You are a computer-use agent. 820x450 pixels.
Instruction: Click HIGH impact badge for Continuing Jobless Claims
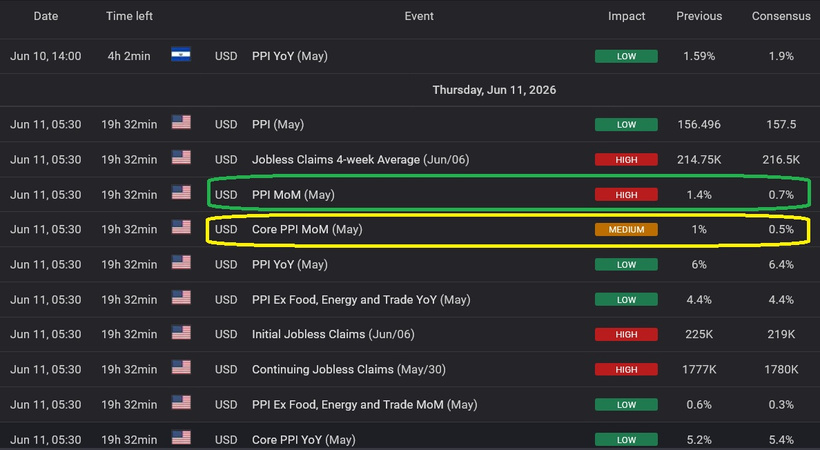click(626, 369)
